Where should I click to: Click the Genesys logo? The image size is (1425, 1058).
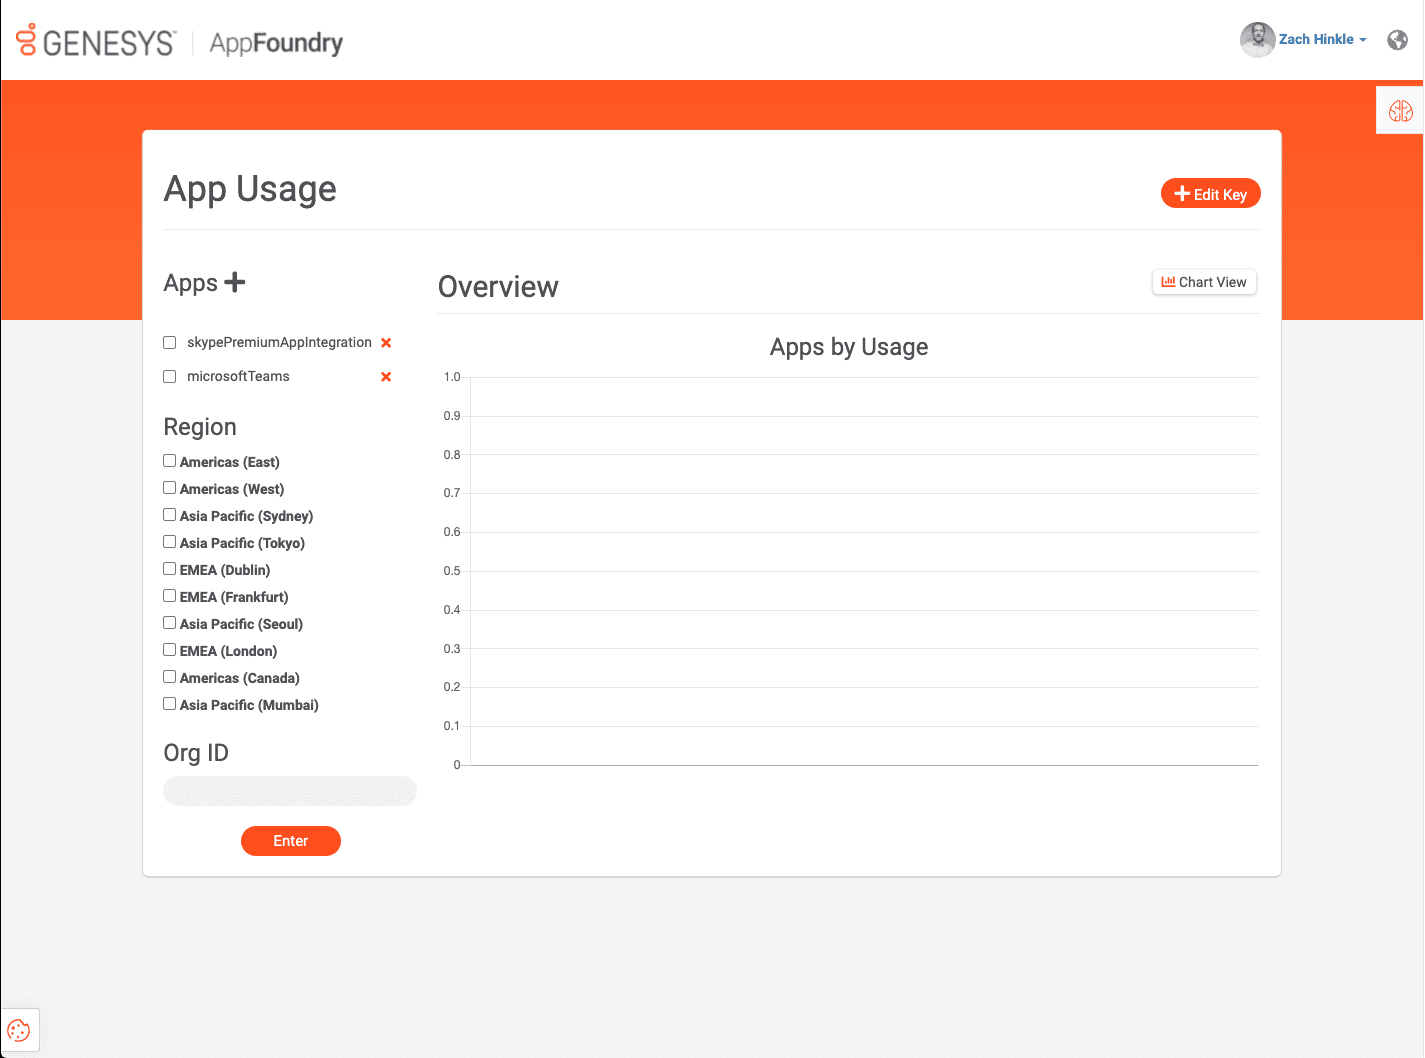96,42
